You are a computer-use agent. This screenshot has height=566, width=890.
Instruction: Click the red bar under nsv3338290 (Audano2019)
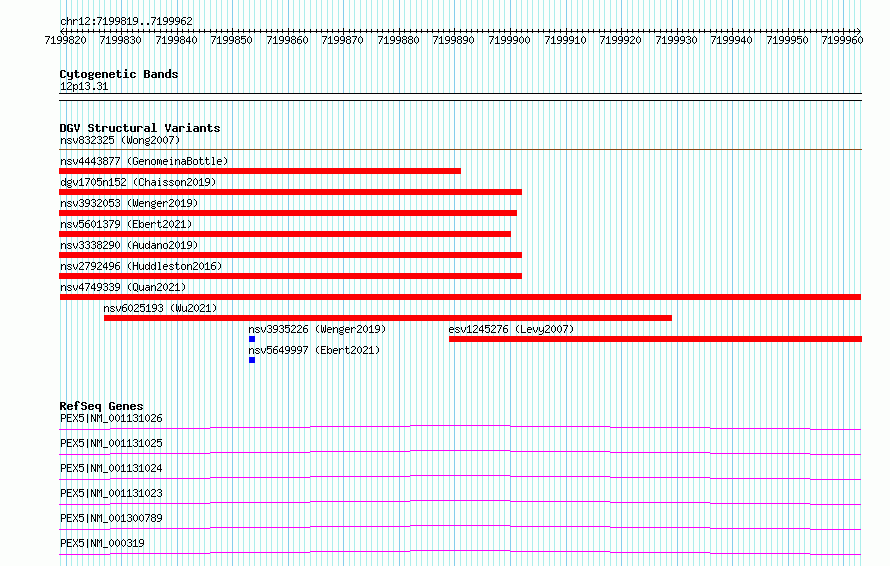point(290,255)
